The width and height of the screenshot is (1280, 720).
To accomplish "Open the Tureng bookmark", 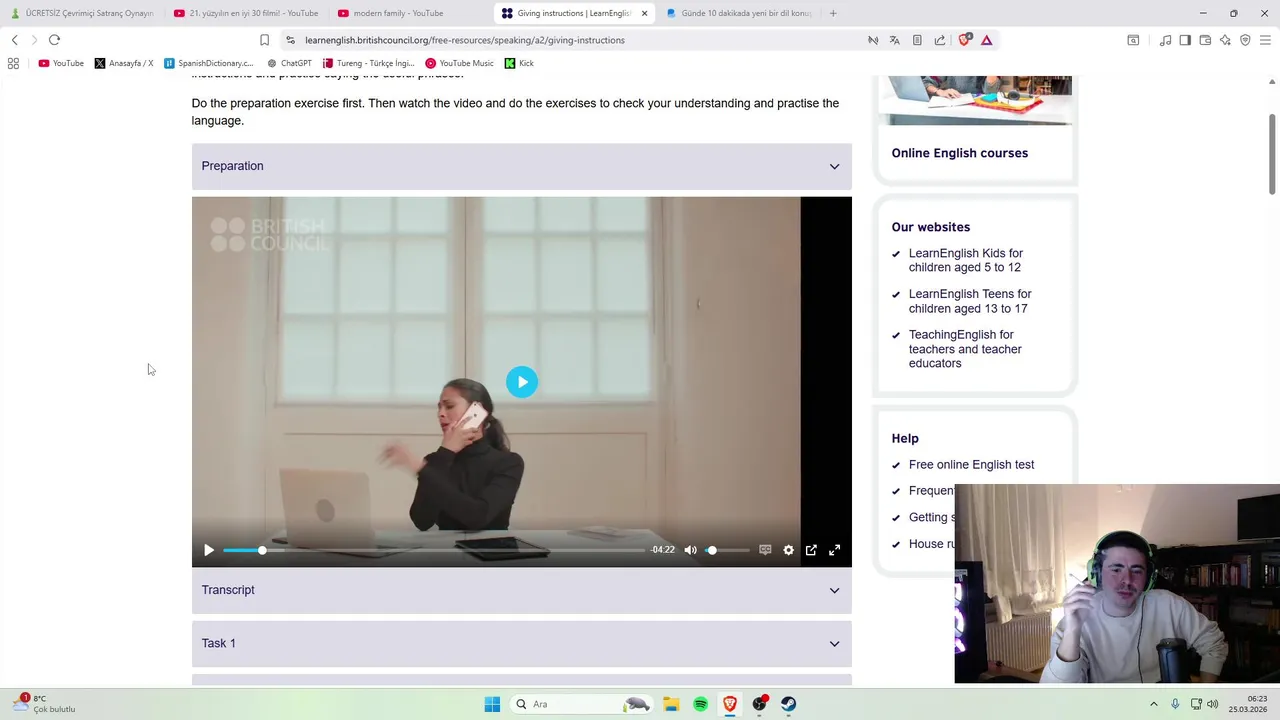I will 368,63.
